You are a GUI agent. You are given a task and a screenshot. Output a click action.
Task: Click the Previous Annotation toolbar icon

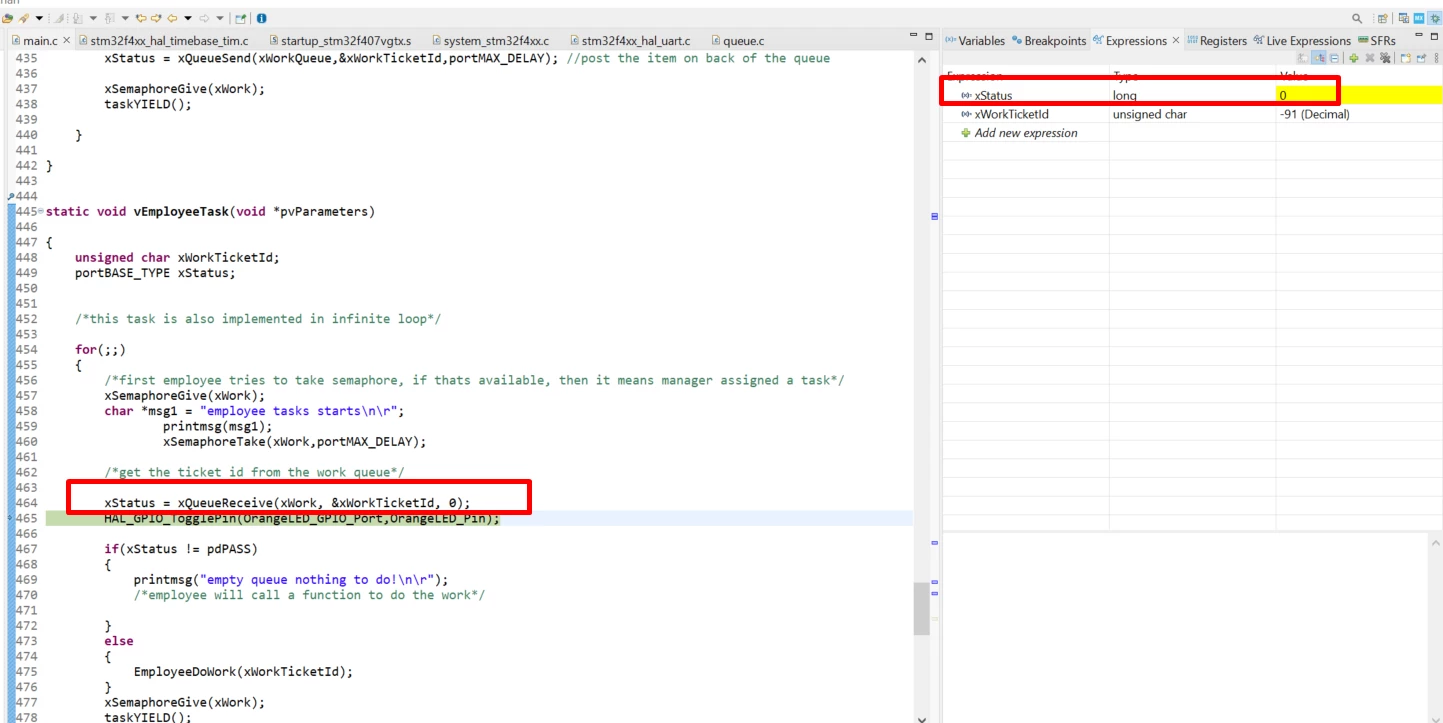tap(110, 18)
